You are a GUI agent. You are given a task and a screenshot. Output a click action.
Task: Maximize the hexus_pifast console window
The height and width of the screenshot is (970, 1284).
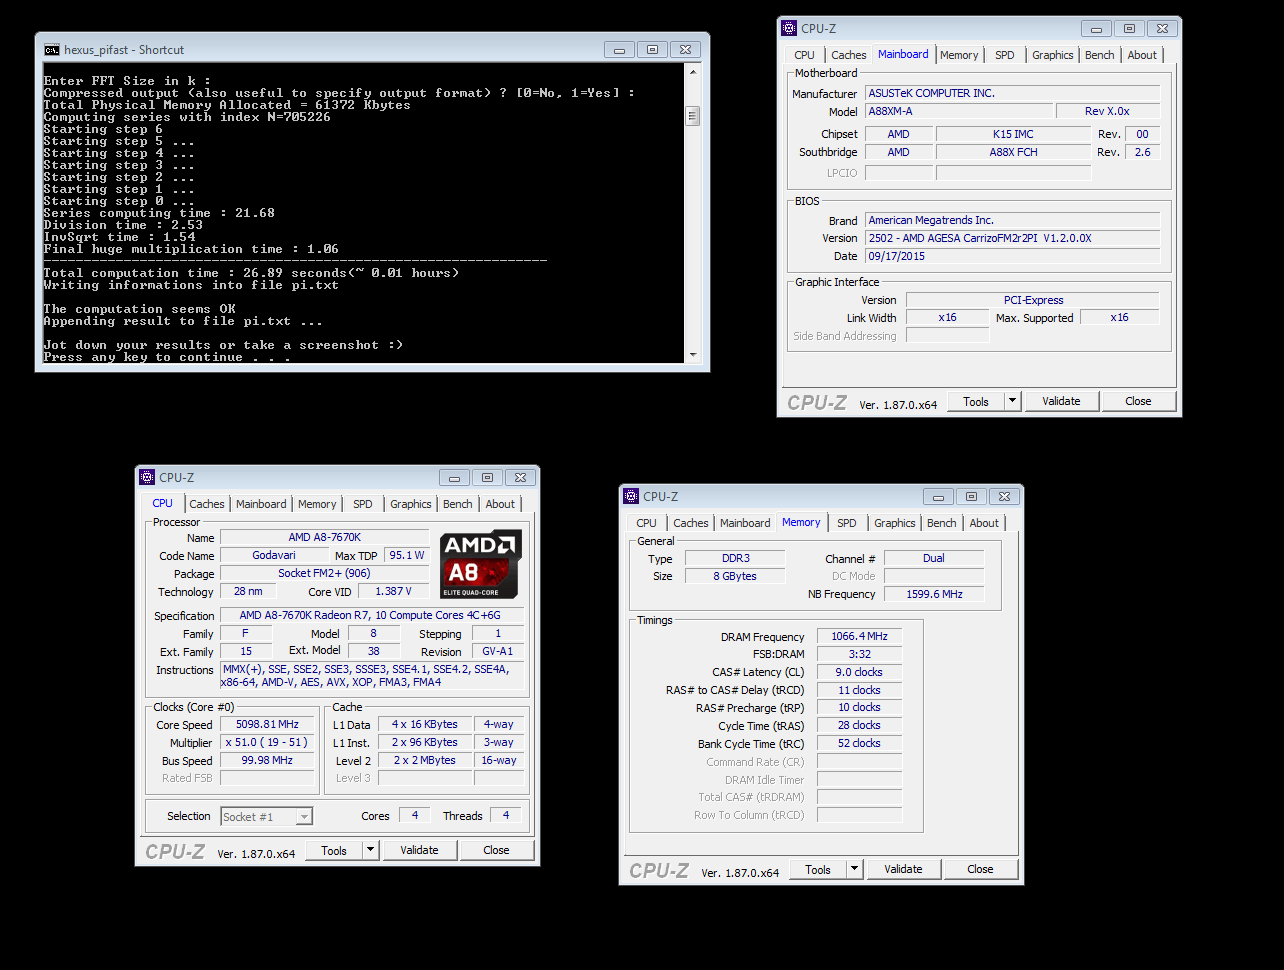(x=652, y=49)
